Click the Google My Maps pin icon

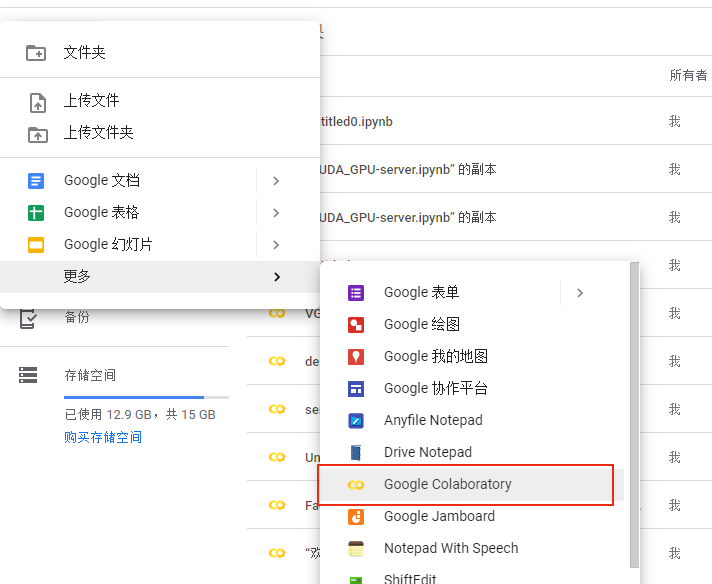point(356,357)
